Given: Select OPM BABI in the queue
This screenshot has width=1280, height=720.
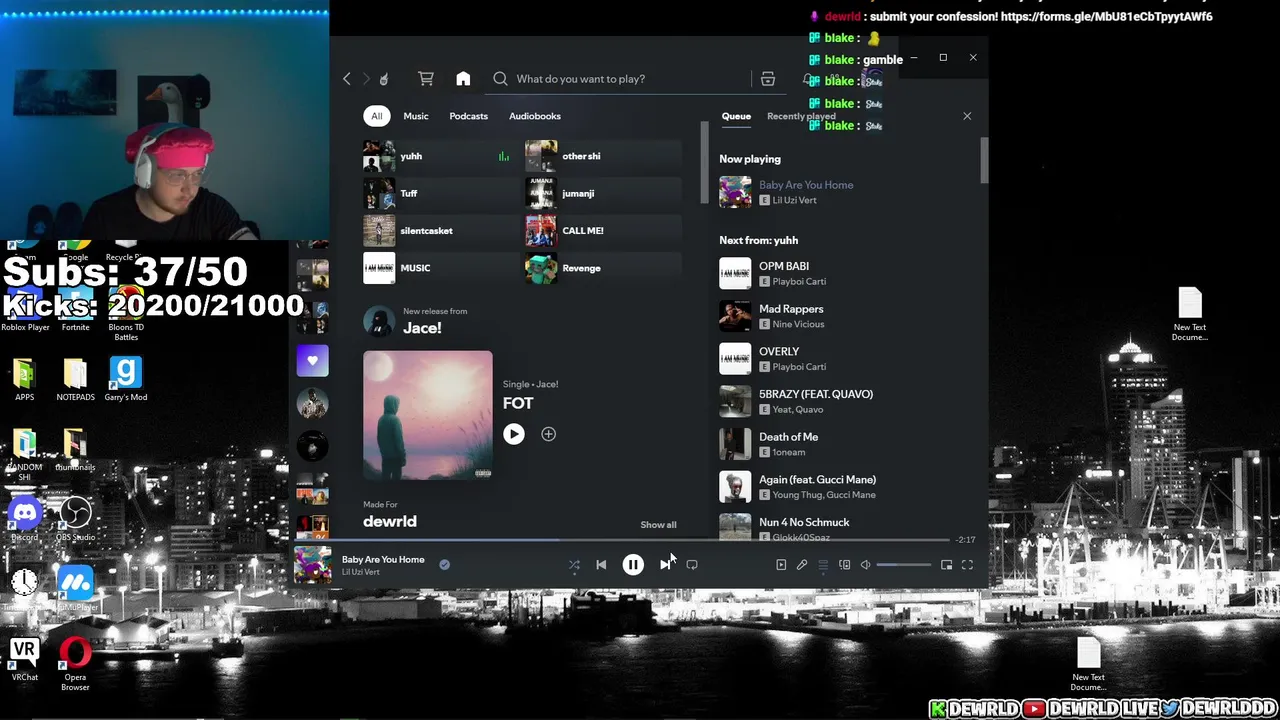Looking at the screenshot, I should point(846,273).
